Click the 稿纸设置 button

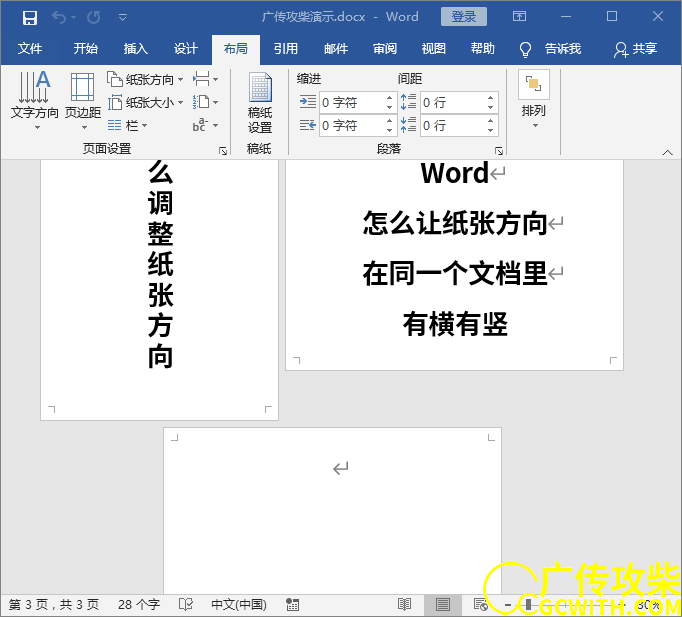point(260,103)
